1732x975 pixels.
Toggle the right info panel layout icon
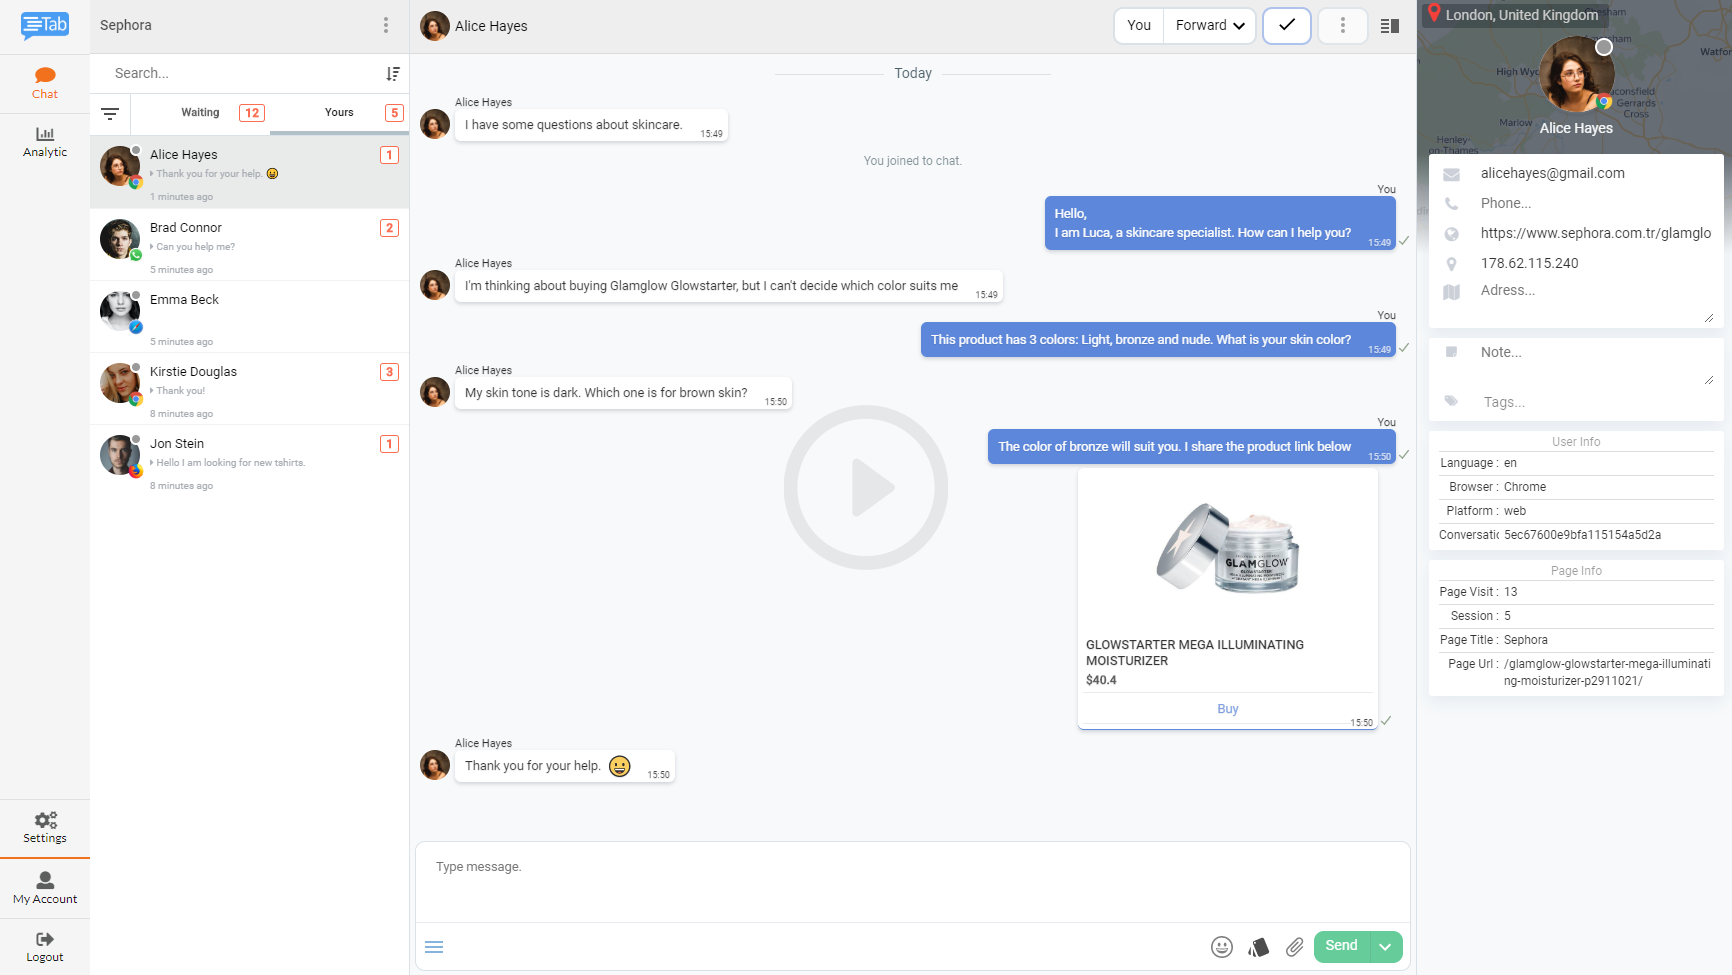coord(1389,25)
